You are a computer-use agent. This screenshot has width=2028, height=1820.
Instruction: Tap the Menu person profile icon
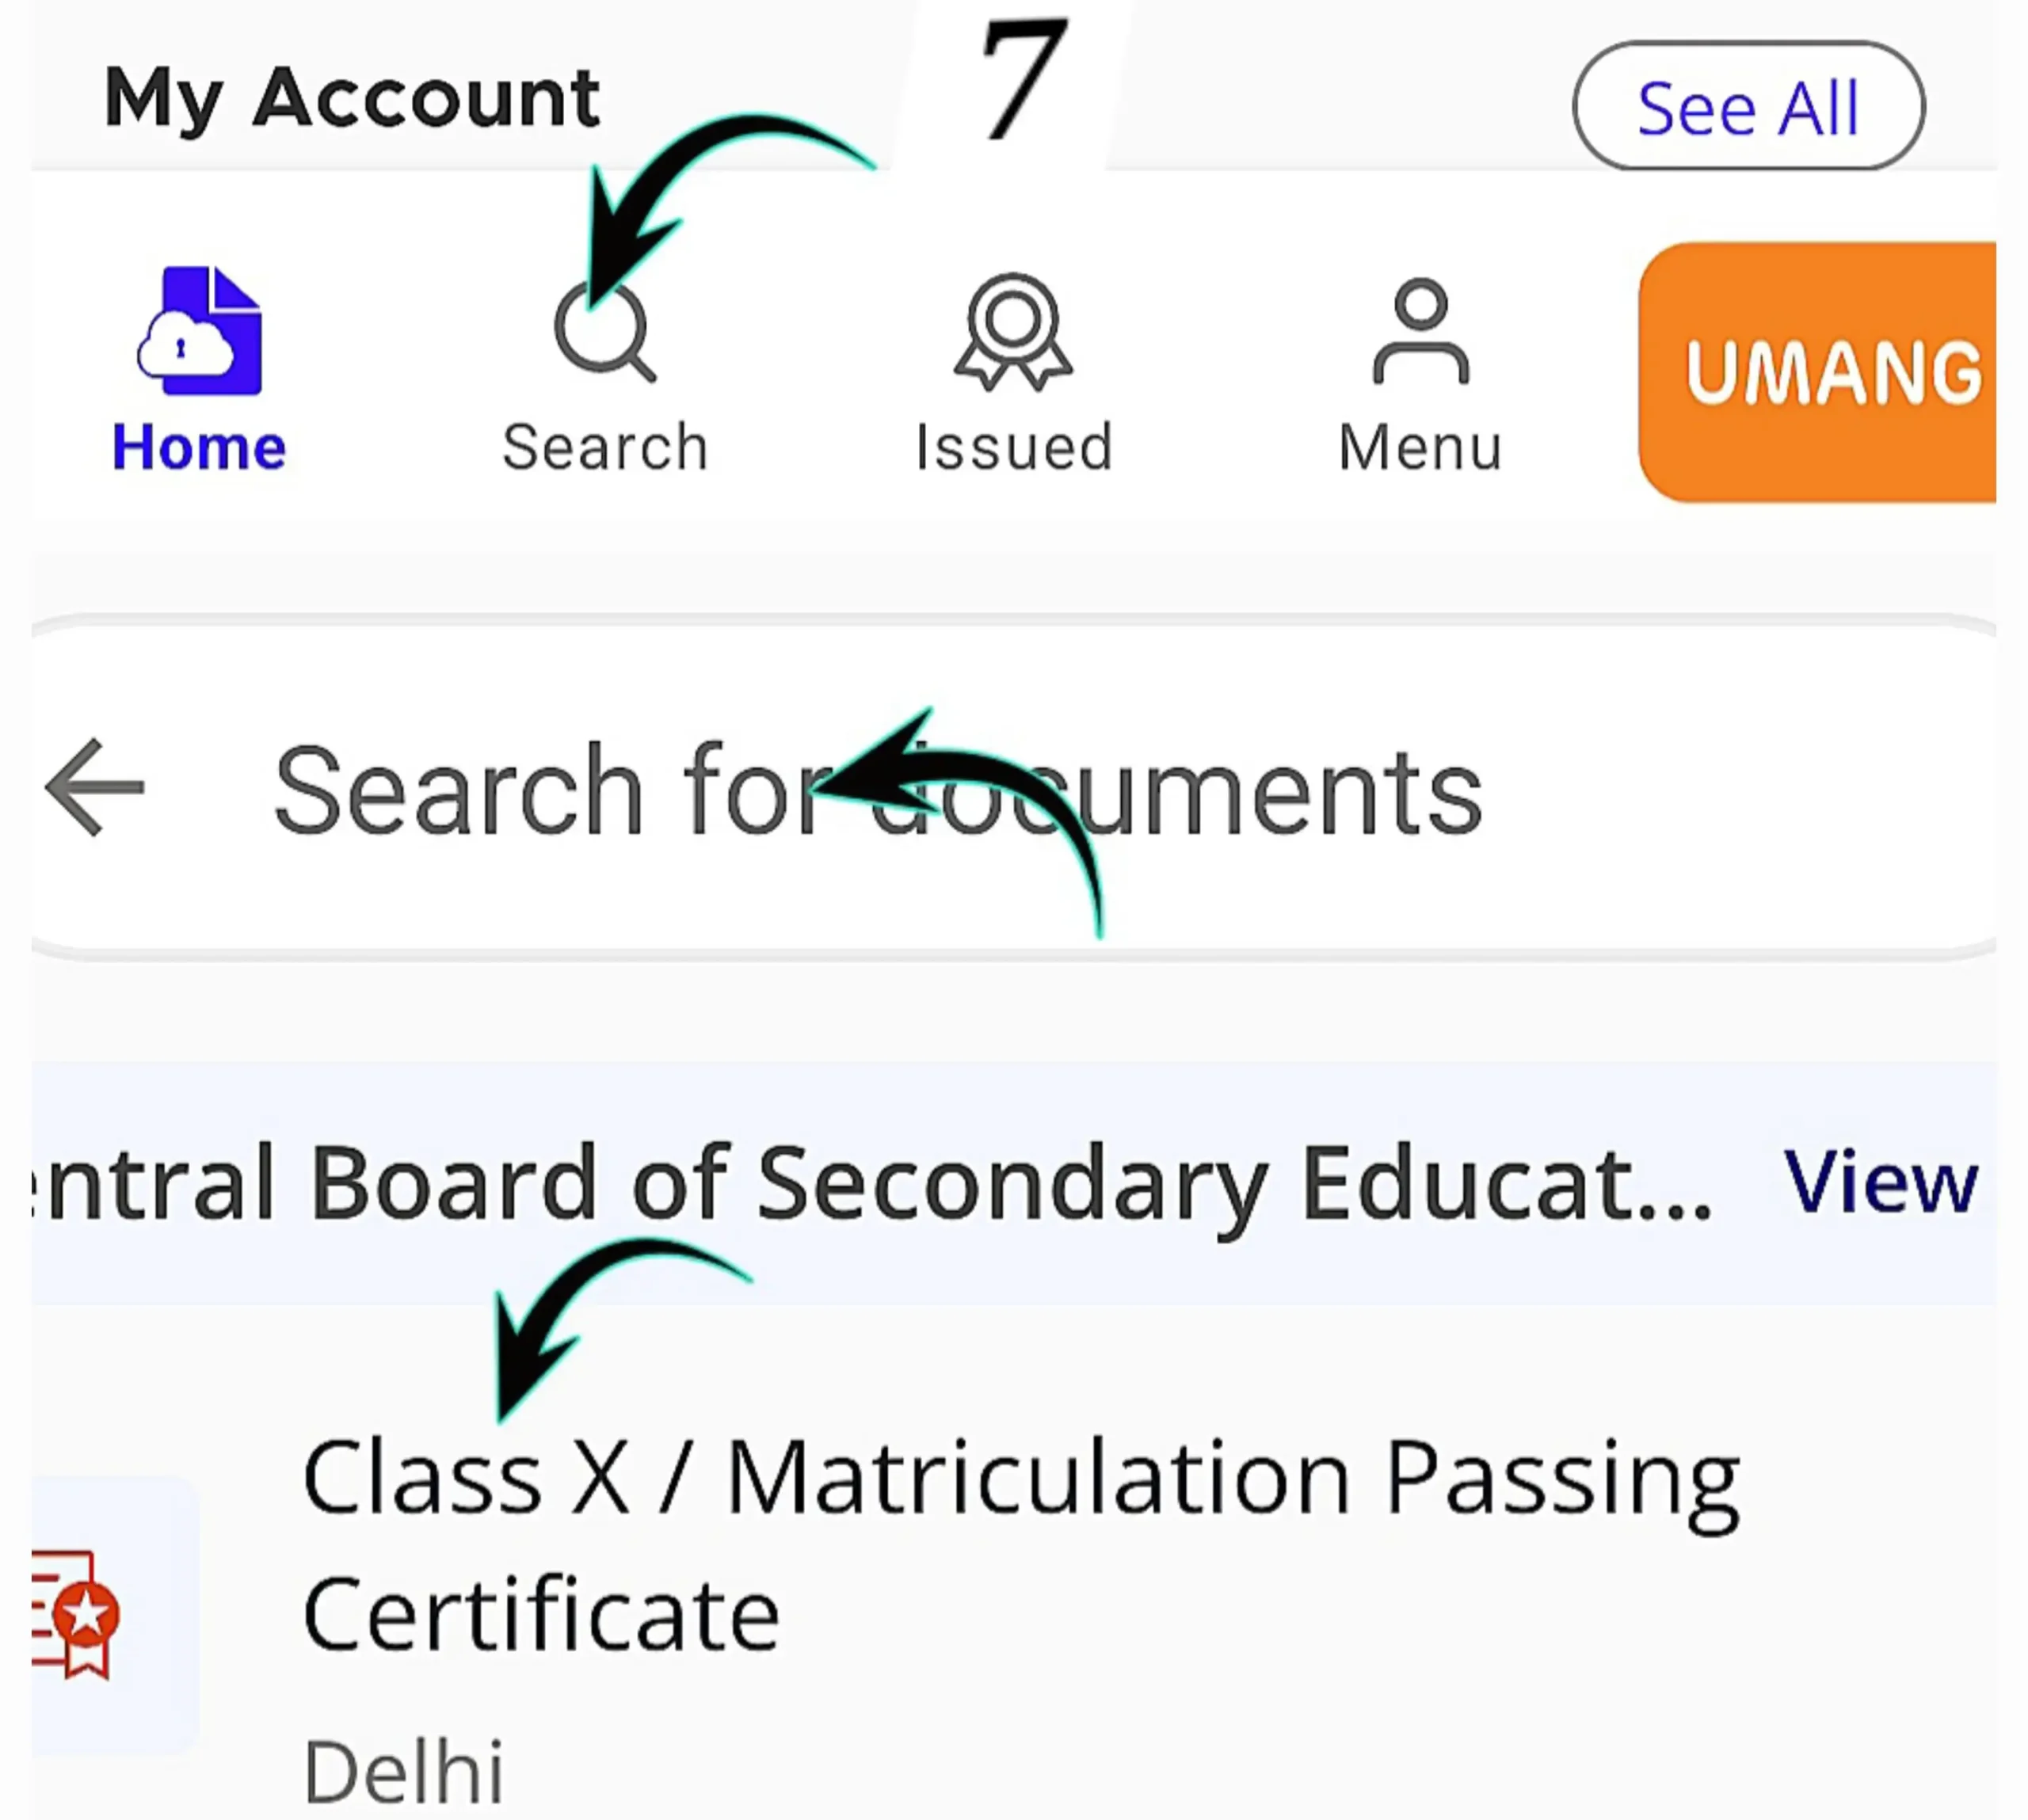coord(1421,331)
